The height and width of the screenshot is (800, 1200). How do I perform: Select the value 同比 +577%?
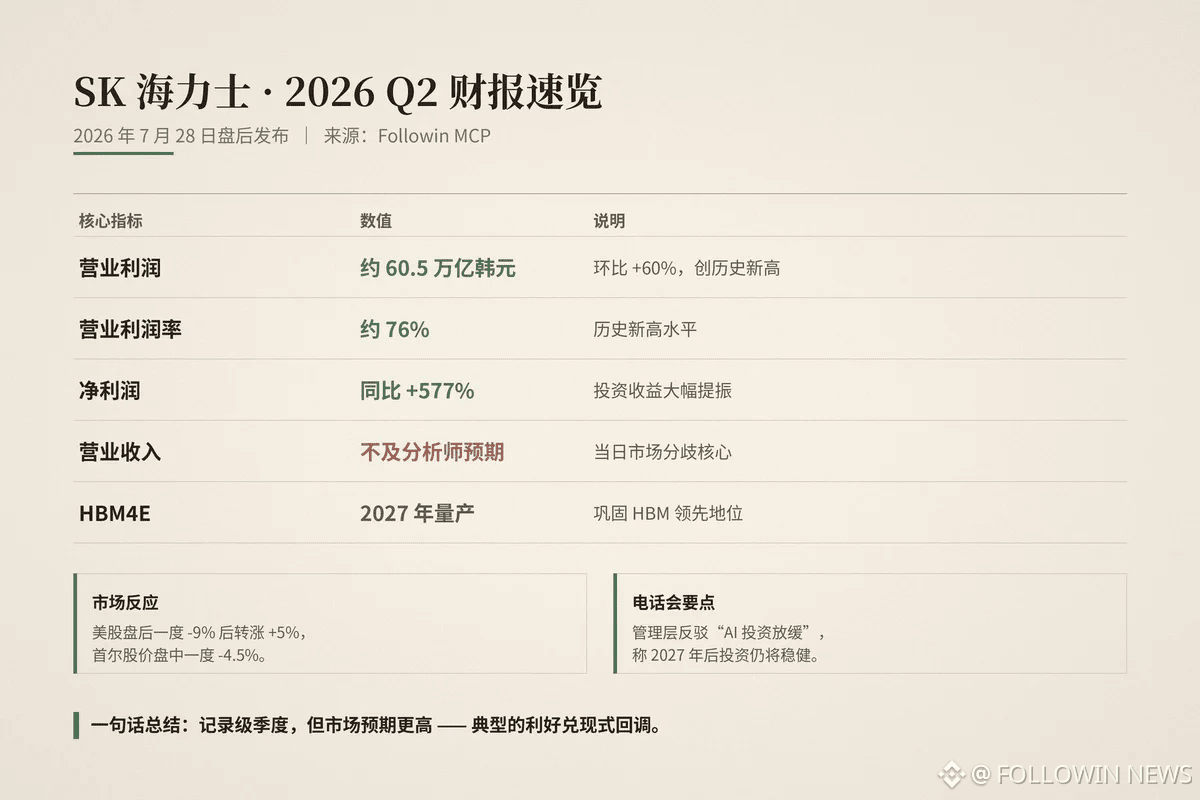pyautogui.click(x=417, y=391)
